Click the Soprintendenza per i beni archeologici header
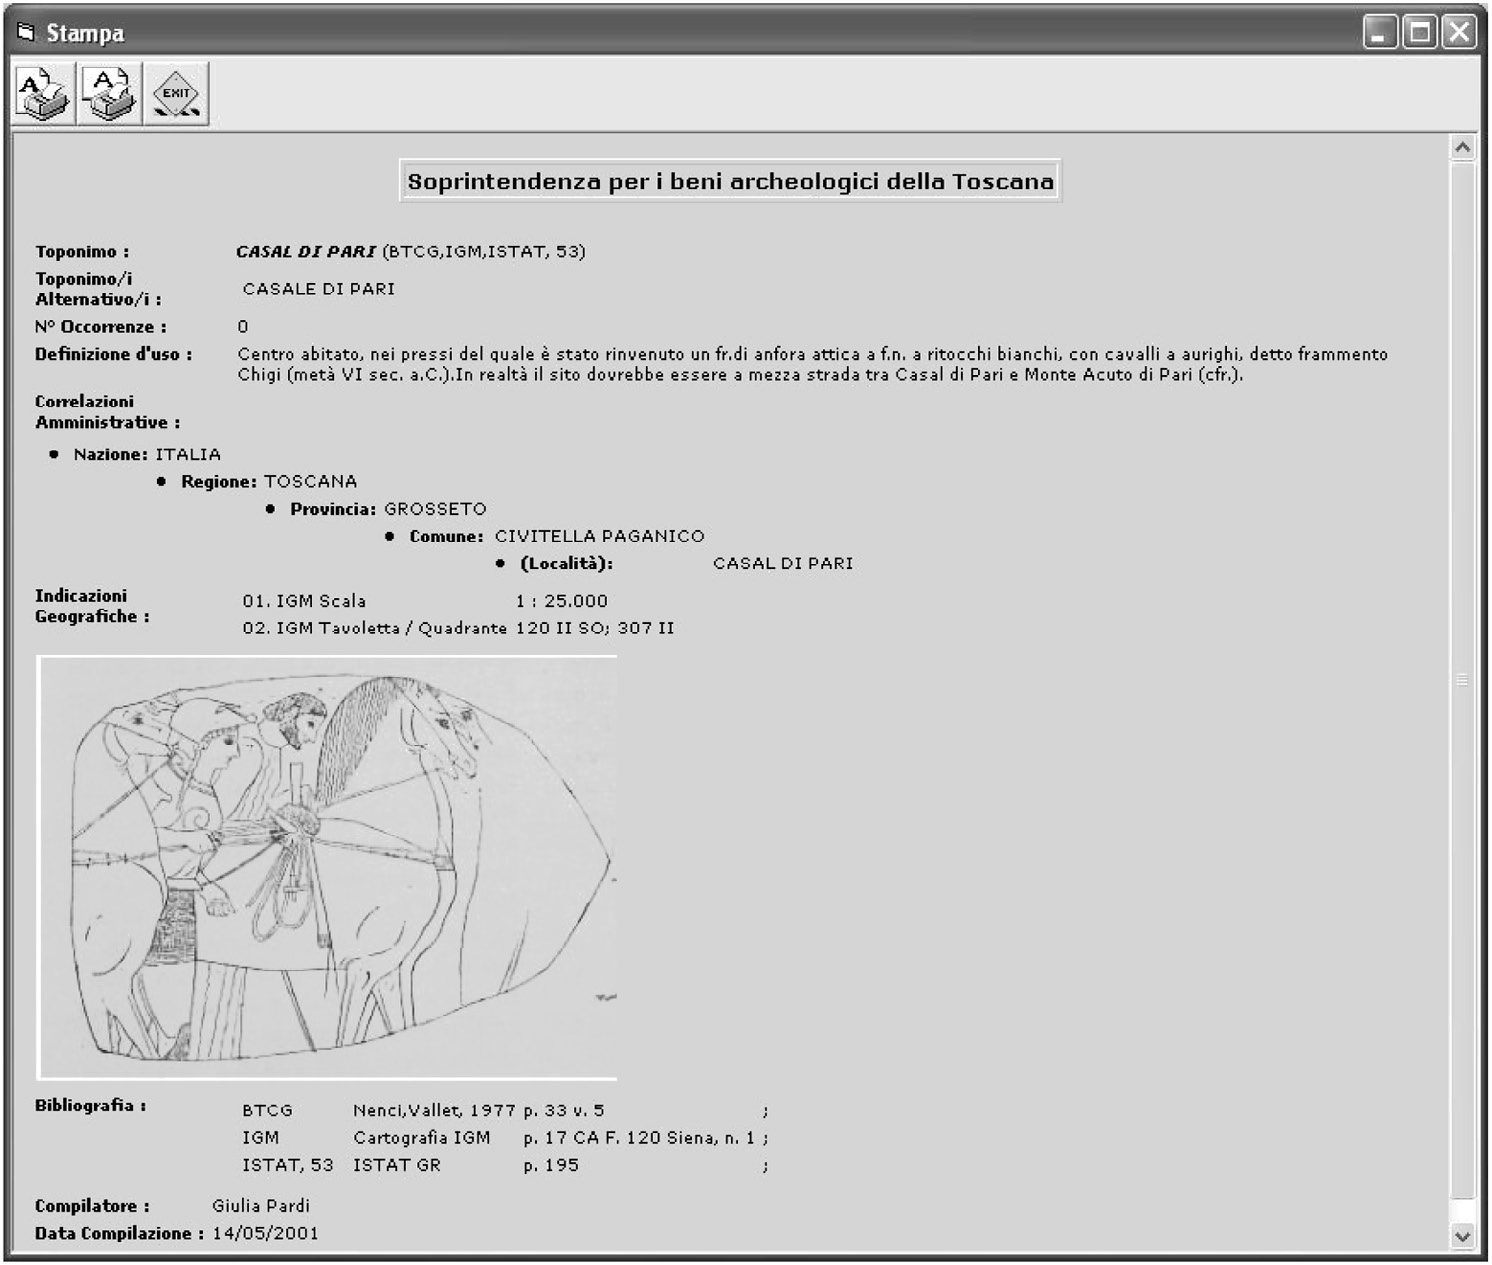The image size is (1492, 1265). click(730, 181)
